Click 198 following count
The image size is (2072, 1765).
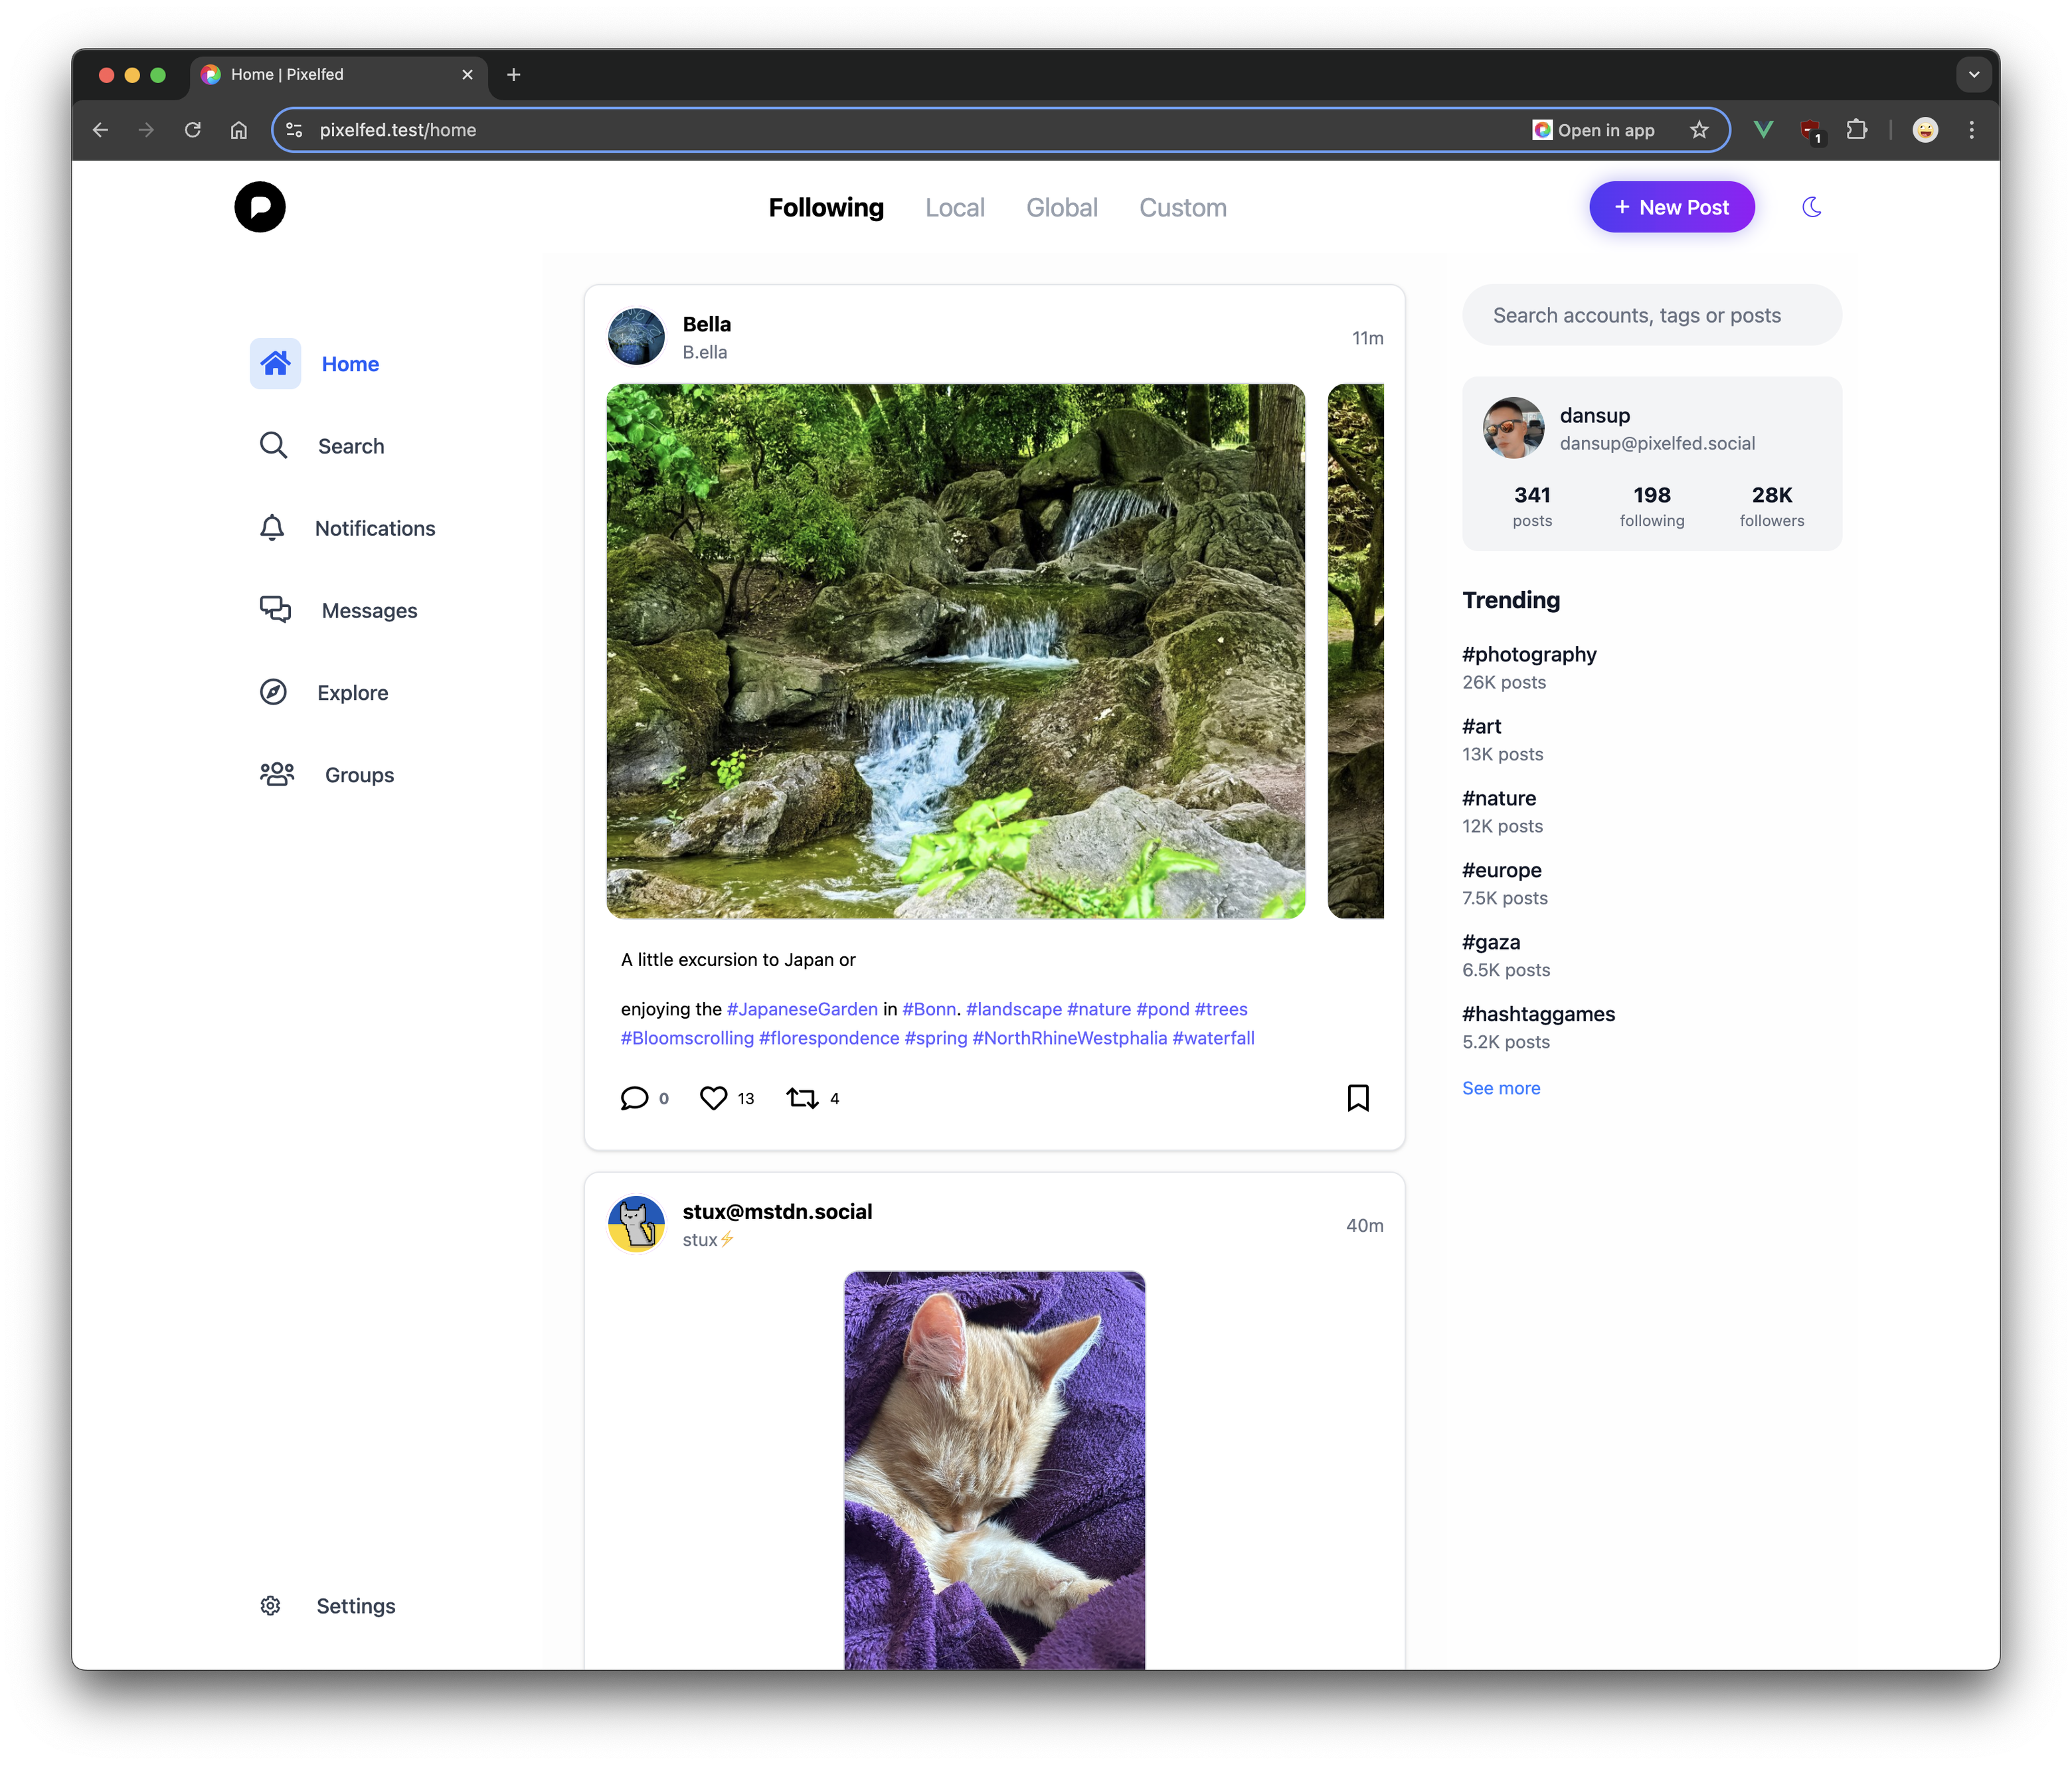(1652, 506)
